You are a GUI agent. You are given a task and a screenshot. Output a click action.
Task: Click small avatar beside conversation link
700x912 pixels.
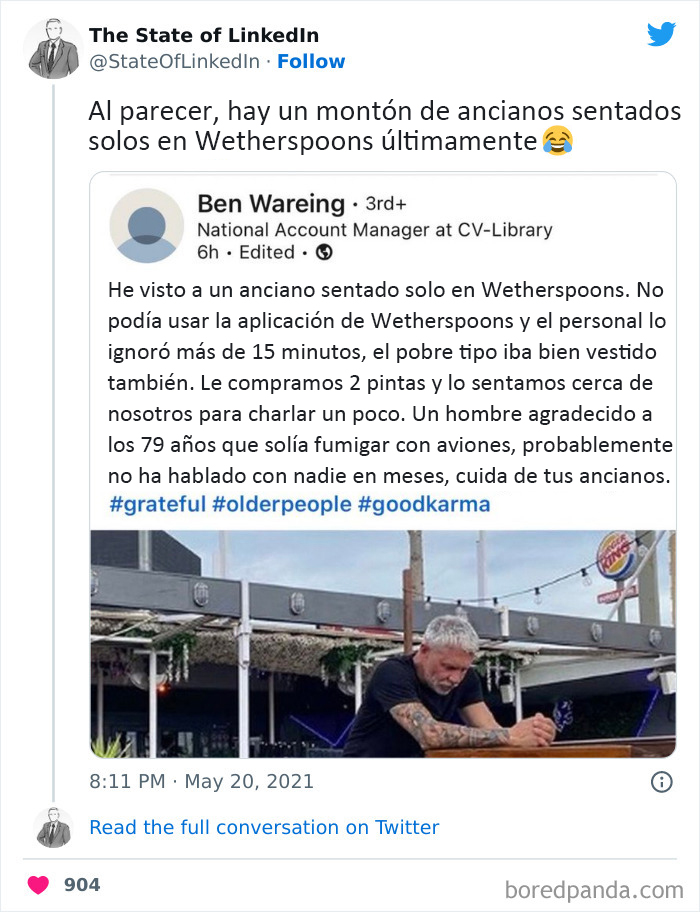tap(53, 827)
